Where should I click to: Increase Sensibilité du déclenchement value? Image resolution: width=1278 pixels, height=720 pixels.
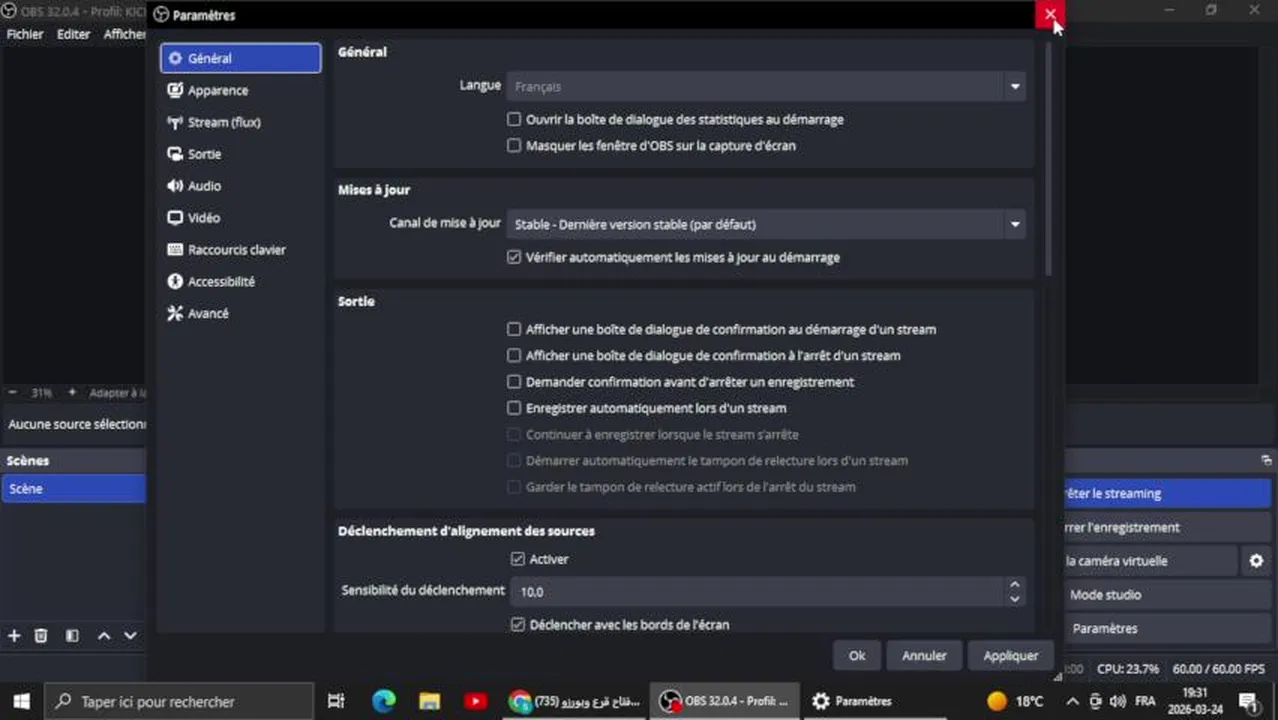pyautogui.click(x=1014, y=585)
